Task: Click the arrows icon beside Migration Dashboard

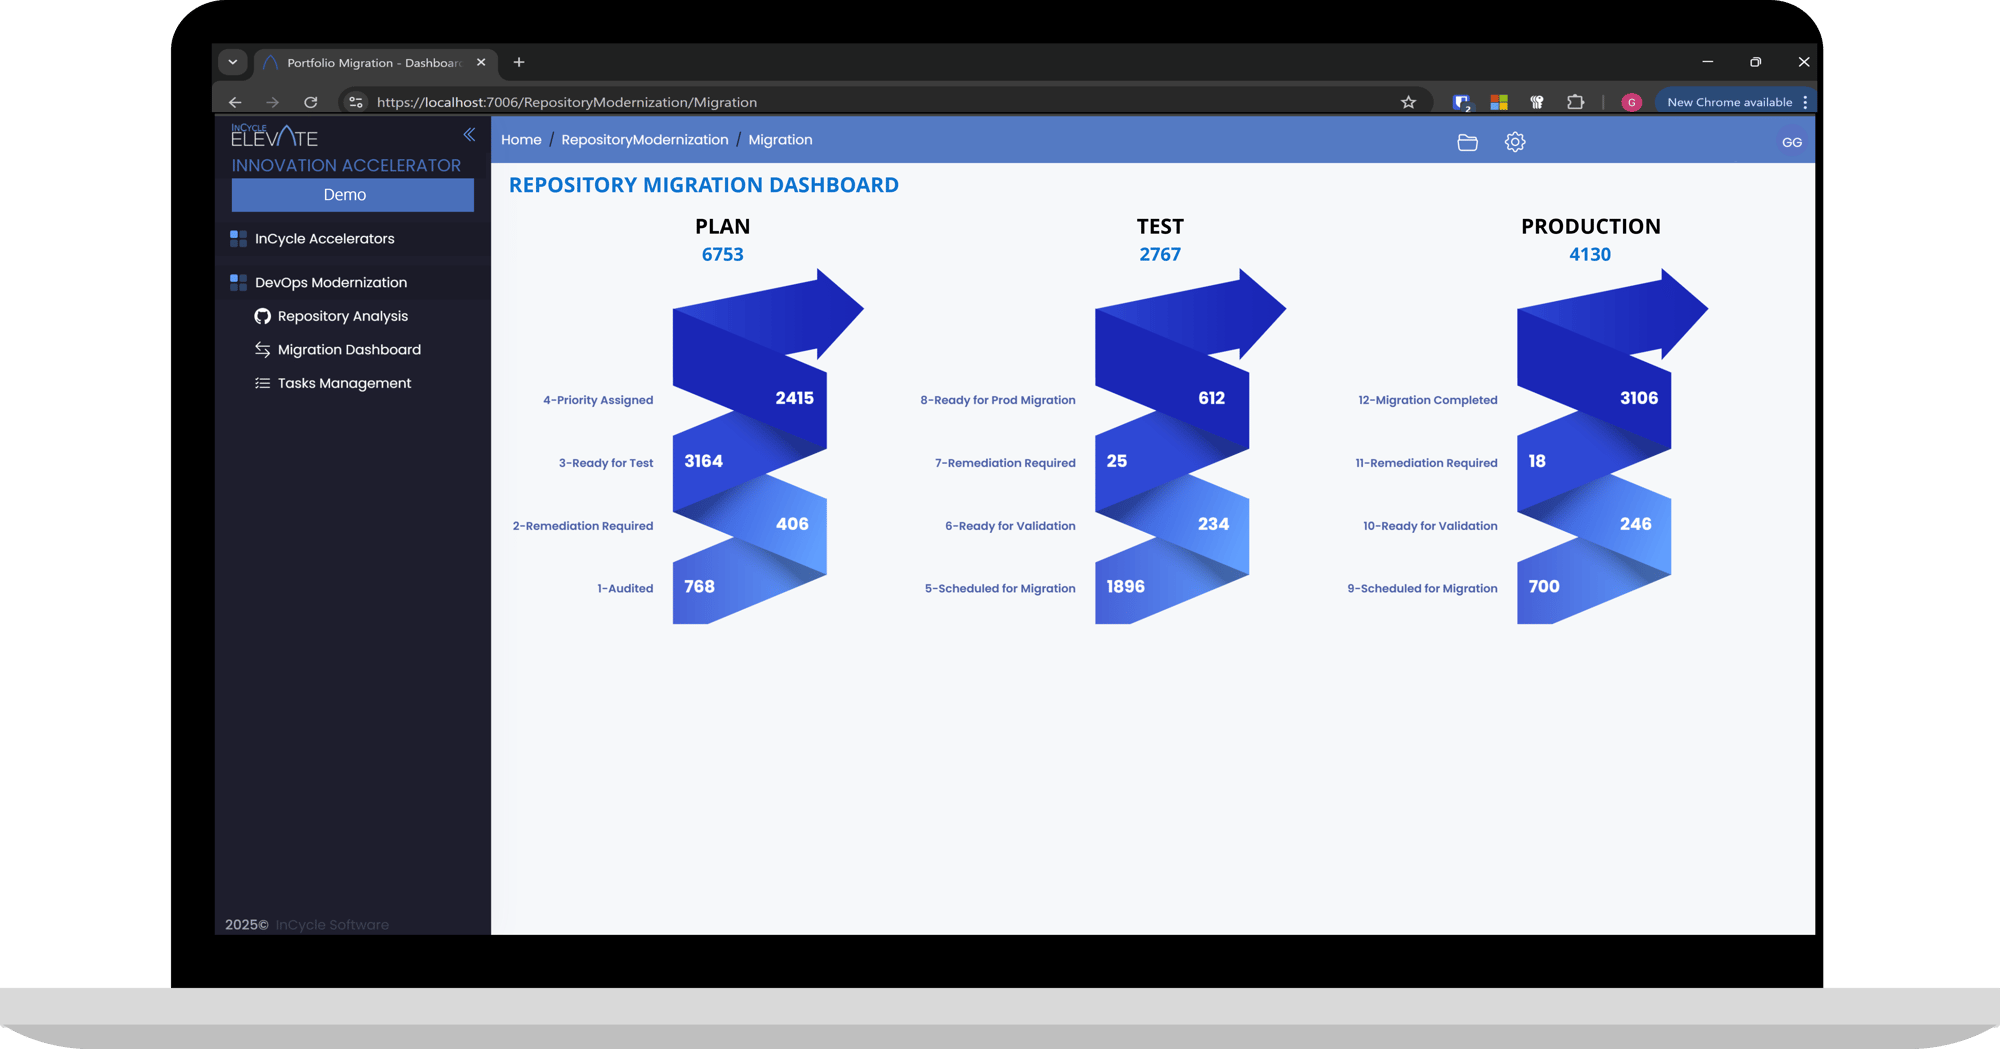Action: pos(262,350)
